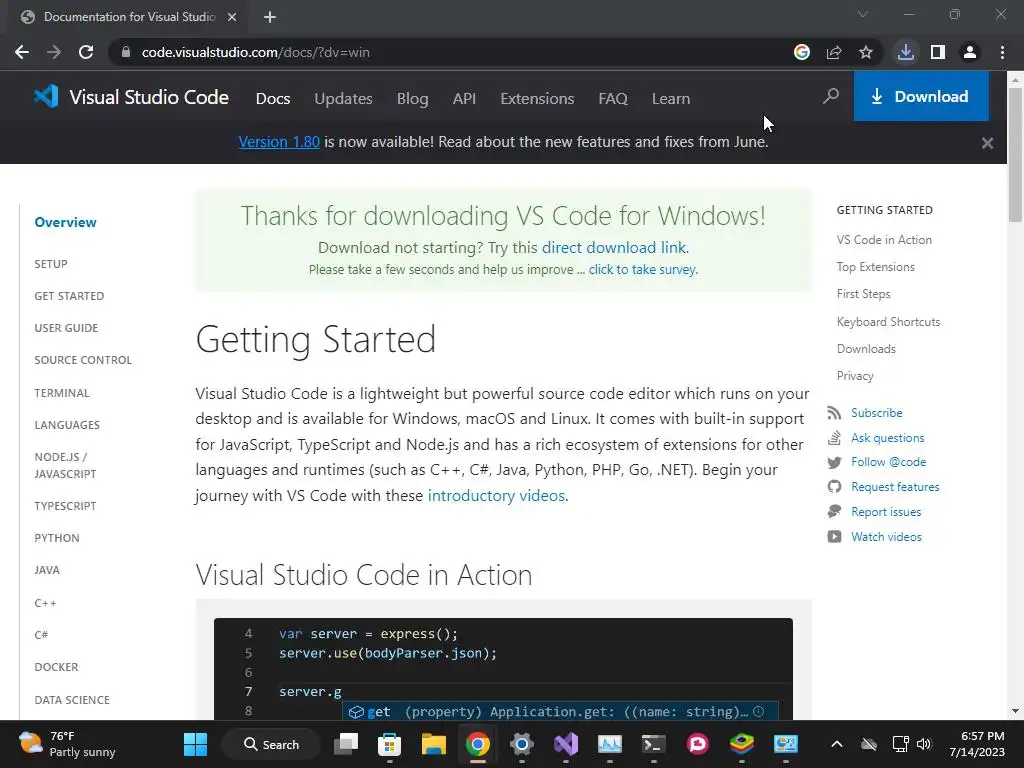Viewport: 1024px width, 768px height.
Task: Expand the LANGUAGES docs section
Action: tap(67, 425)
